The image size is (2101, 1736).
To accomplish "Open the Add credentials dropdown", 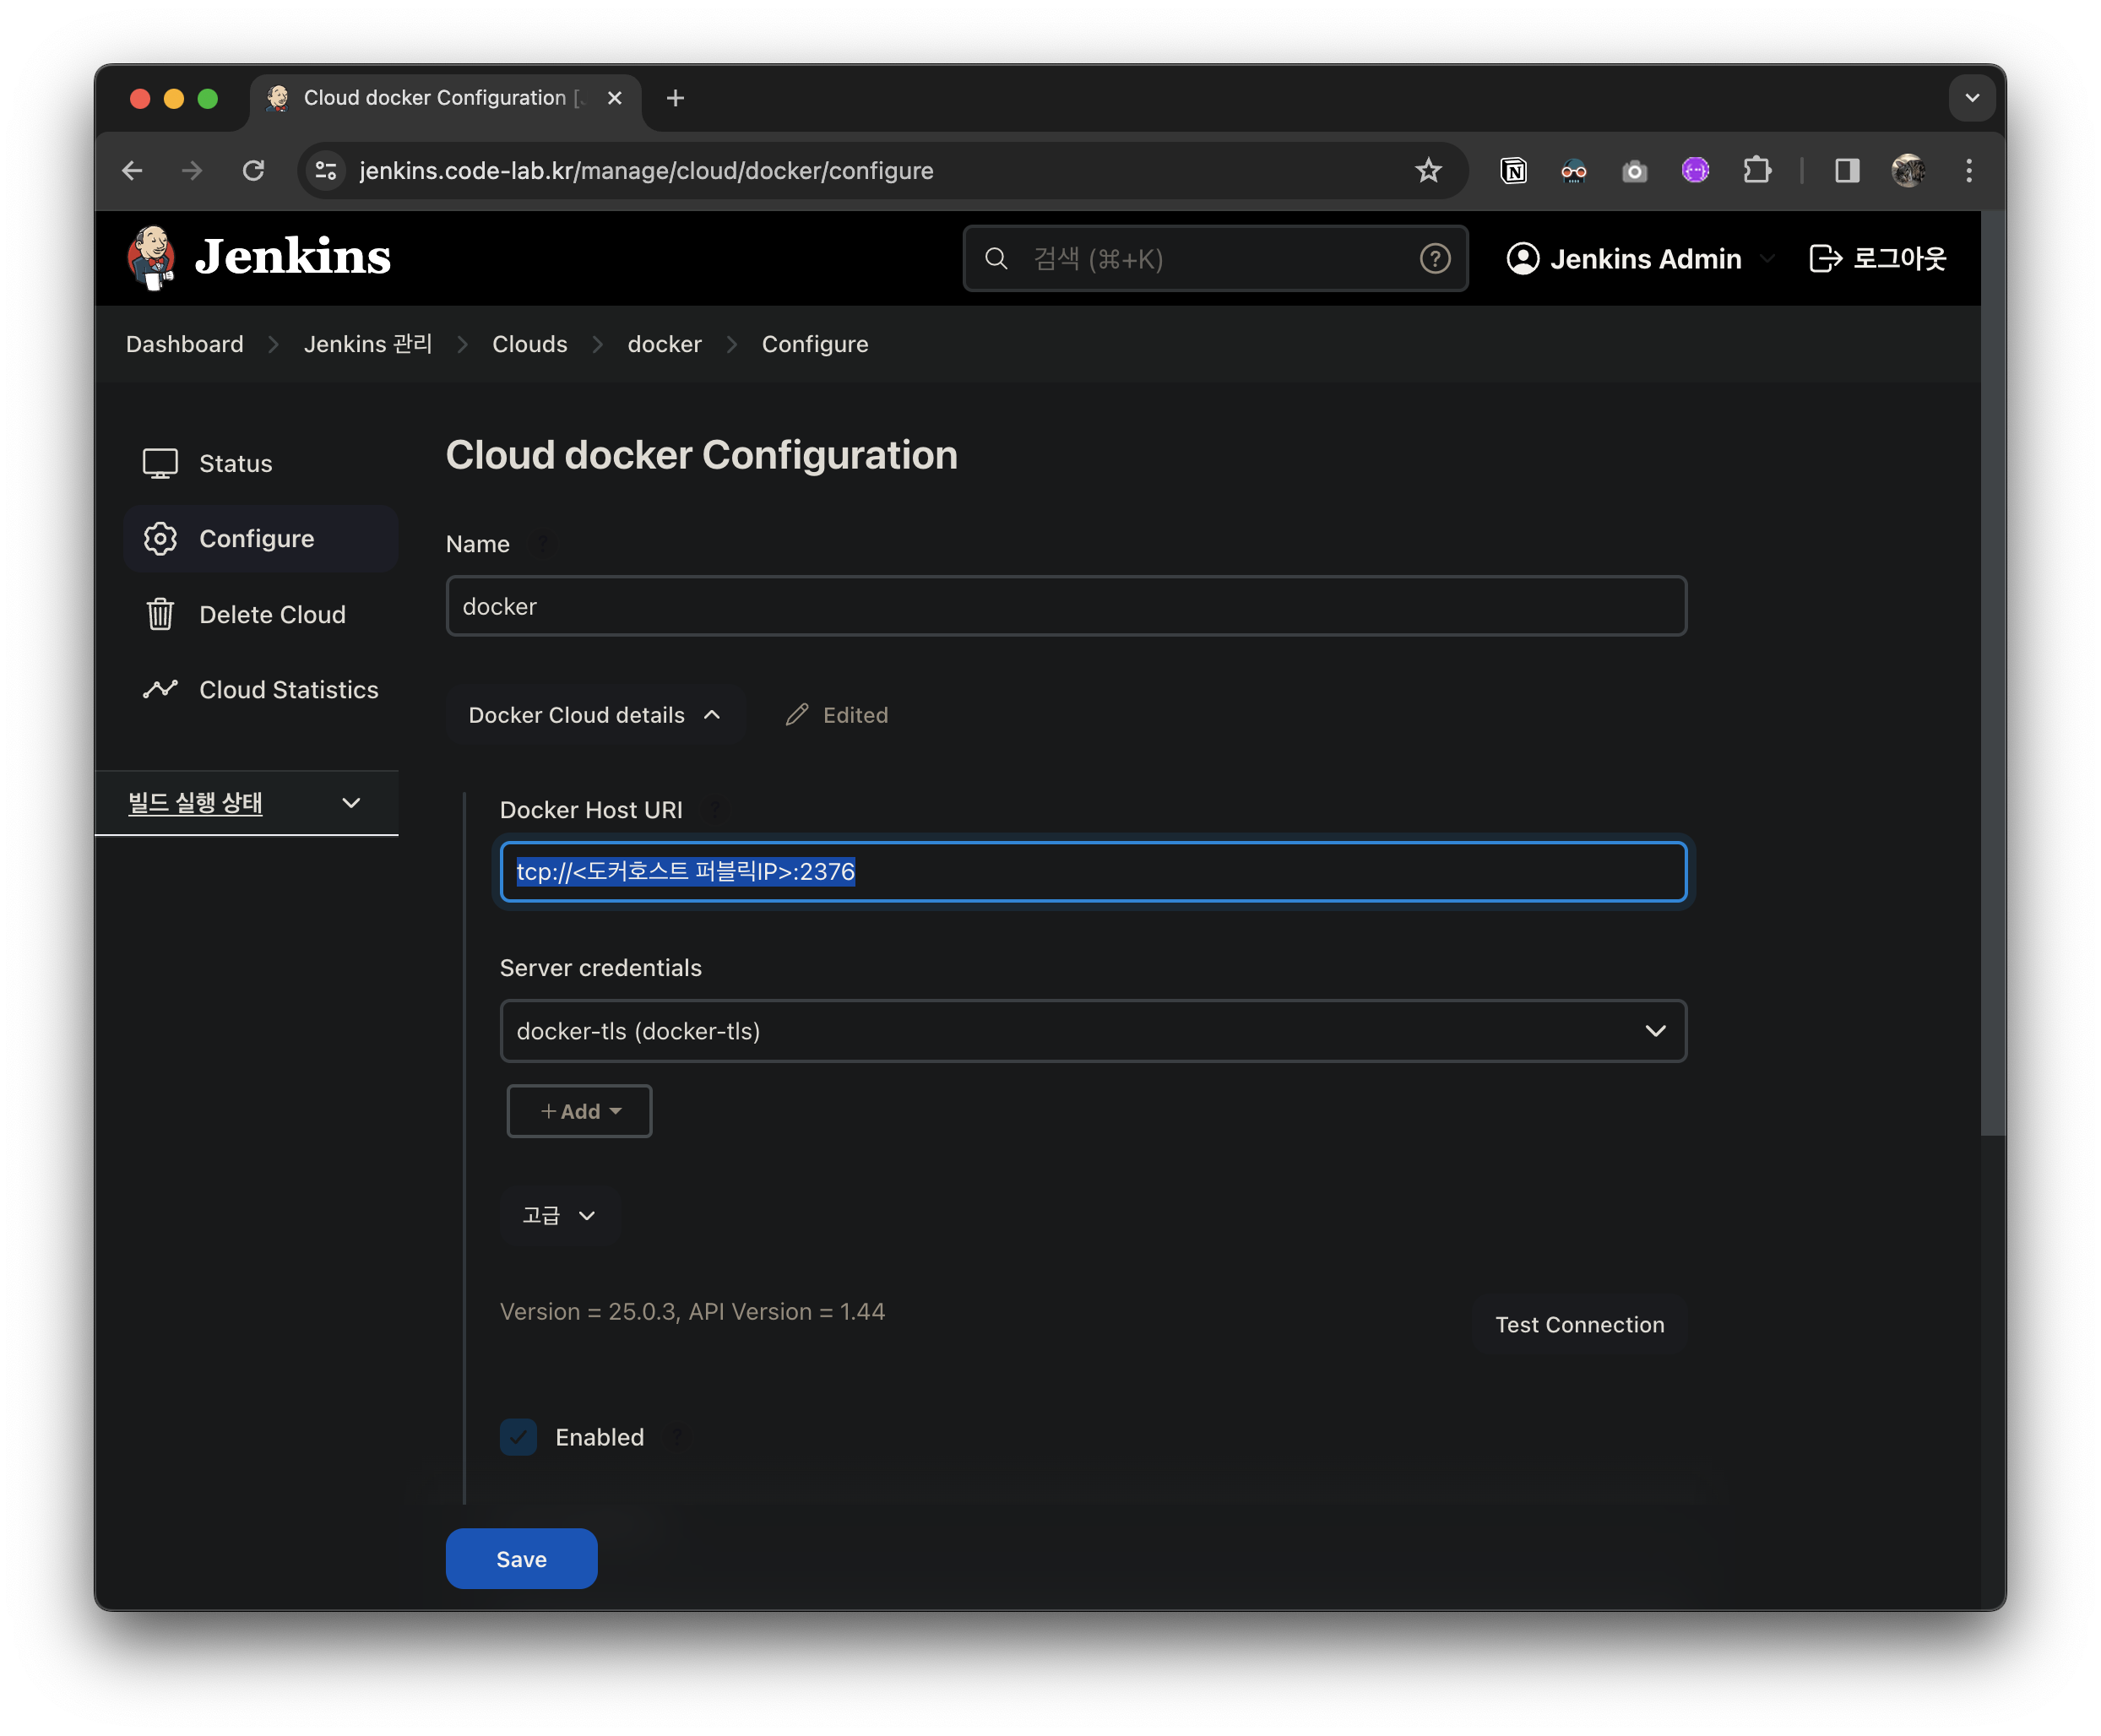I will tap(579, 1111).
